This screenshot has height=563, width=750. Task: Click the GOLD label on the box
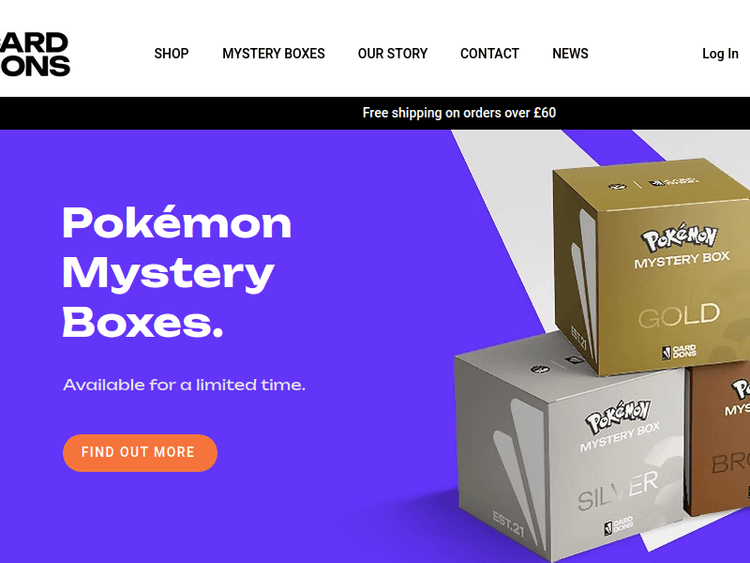[x=679, y=315]
